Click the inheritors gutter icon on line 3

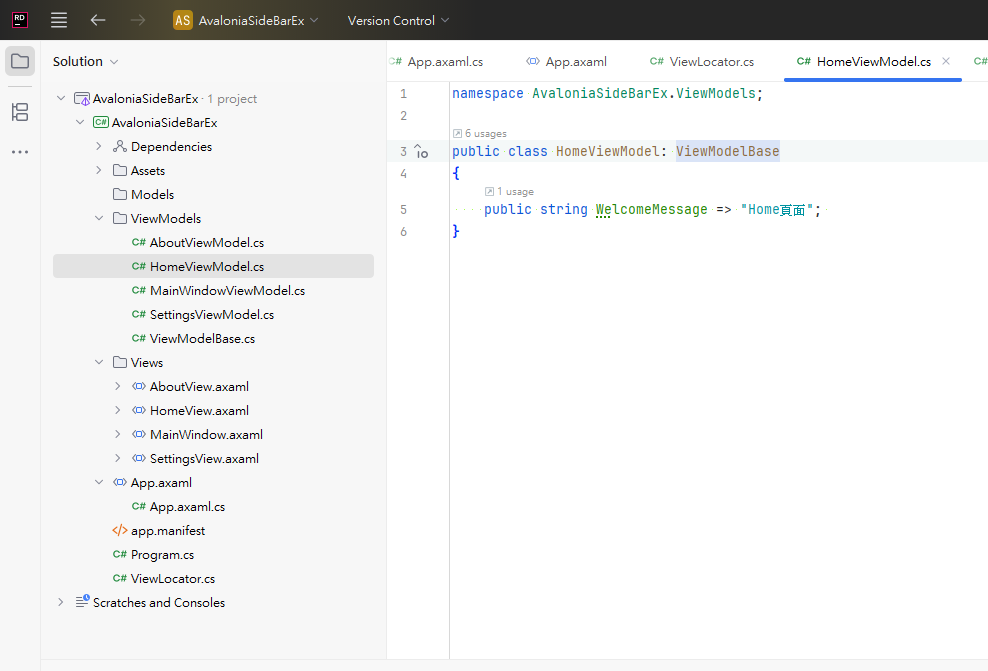point(422,152)
